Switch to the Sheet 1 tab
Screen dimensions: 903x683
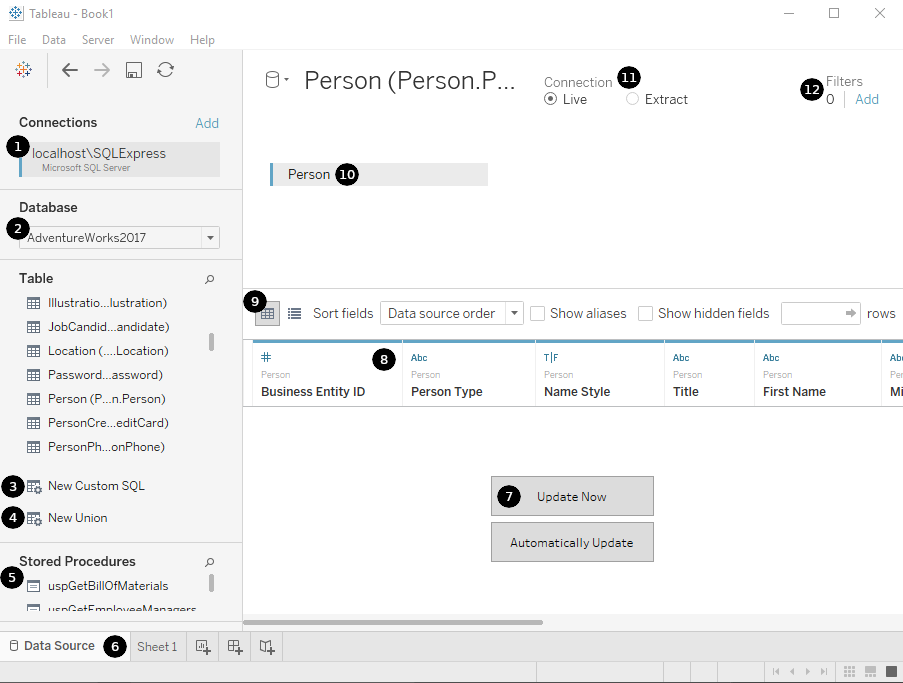tap(157, 647)
